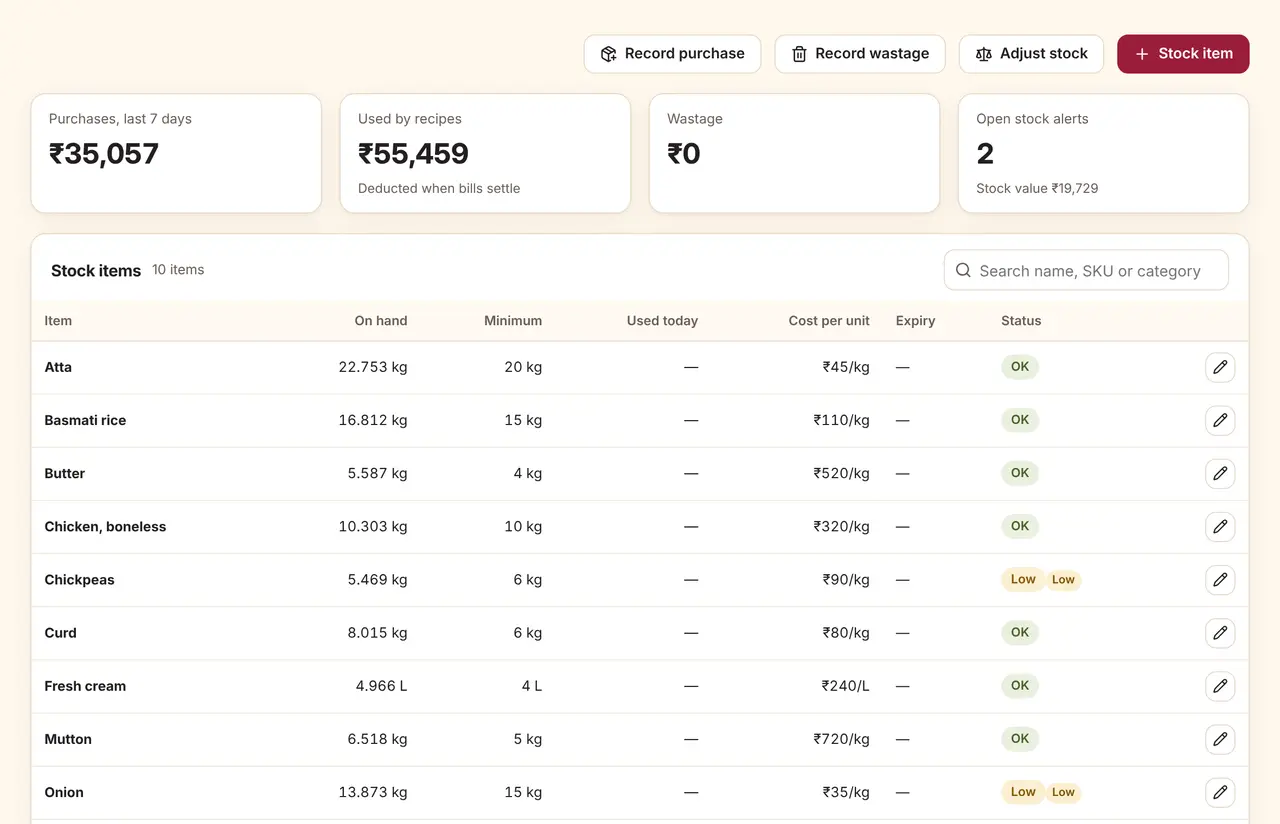
Task: Click the Purchases, last 7 days card
Action: [176, 153]
